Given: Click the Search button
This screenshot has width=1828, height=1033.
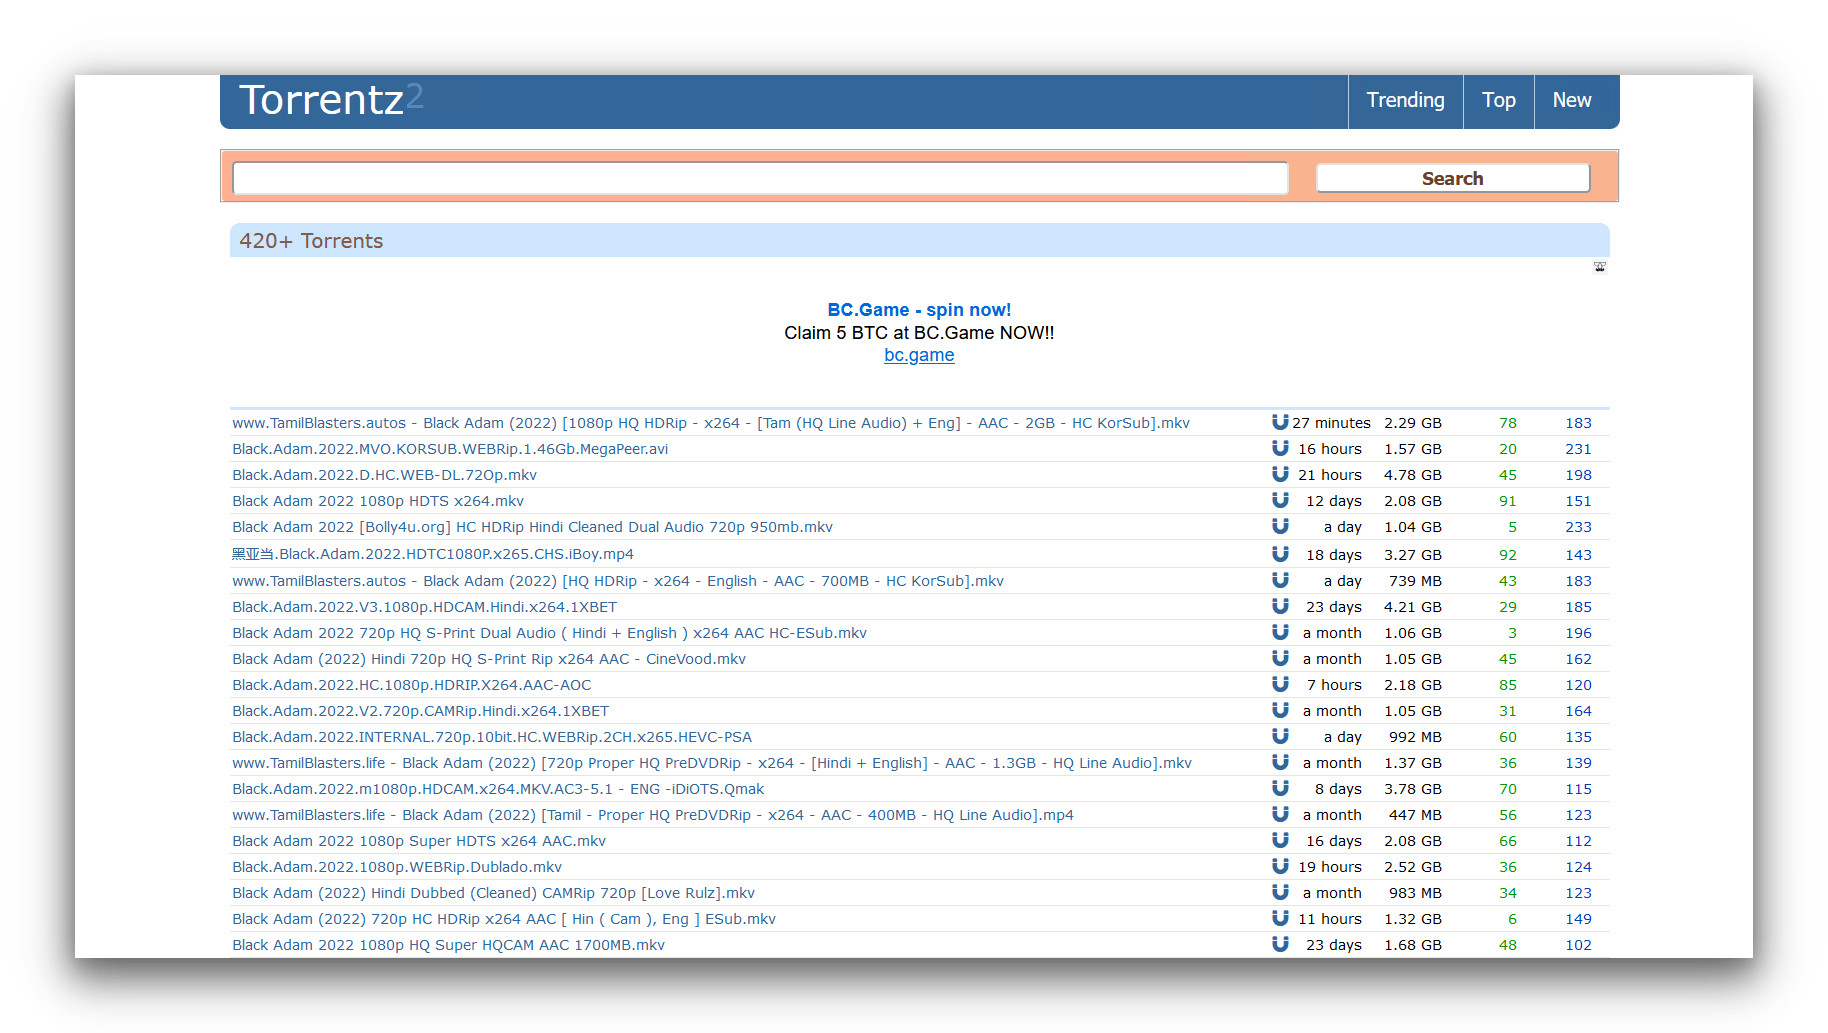Looking at the screenshot, I should tap(1452, 178).
